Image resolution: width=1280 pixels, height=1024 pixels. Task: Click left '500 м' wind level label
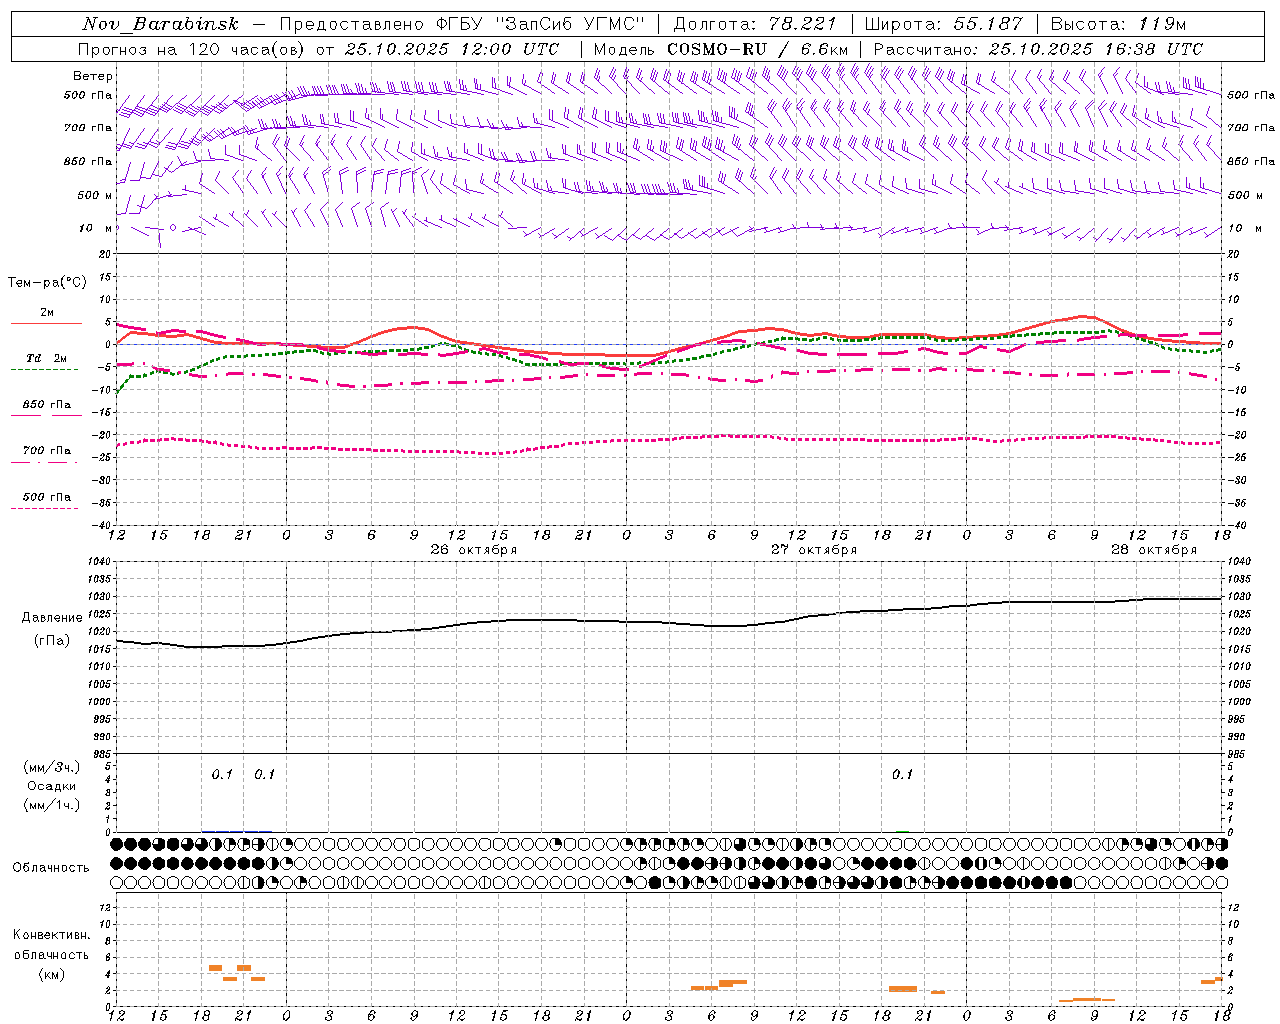click(x=95, y=195)
